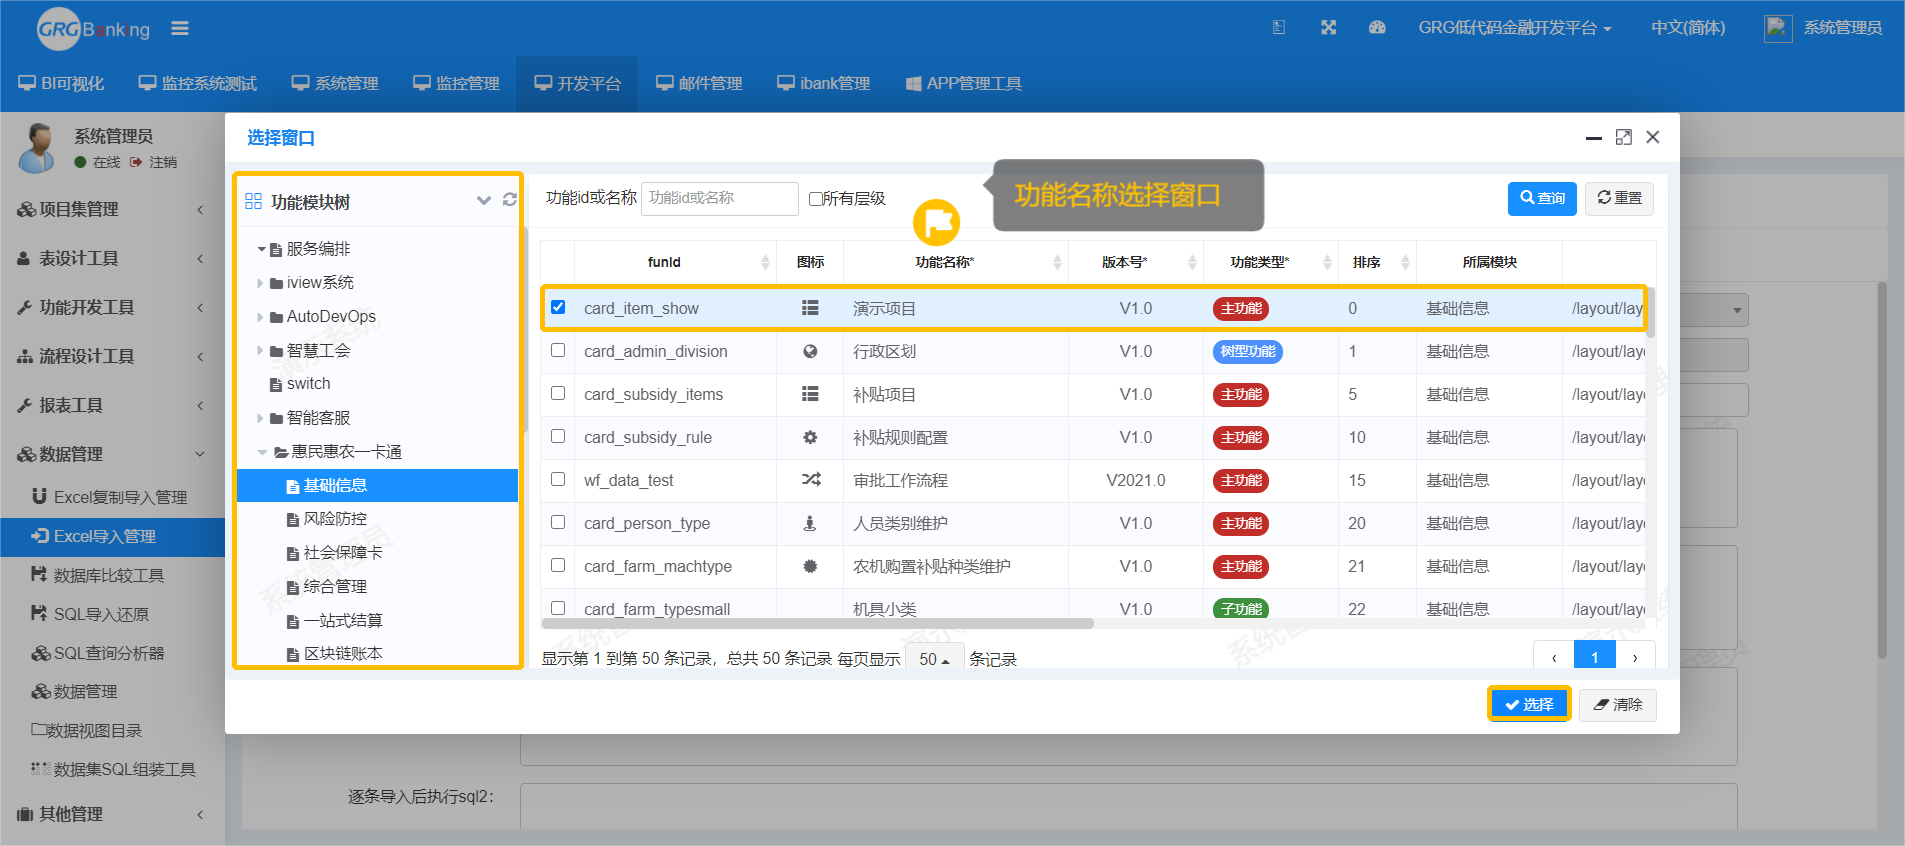Toggle the hamburger sidebar menu icon
The width and height of the screenshot is (1905, 846).
(x=180, y=28)
